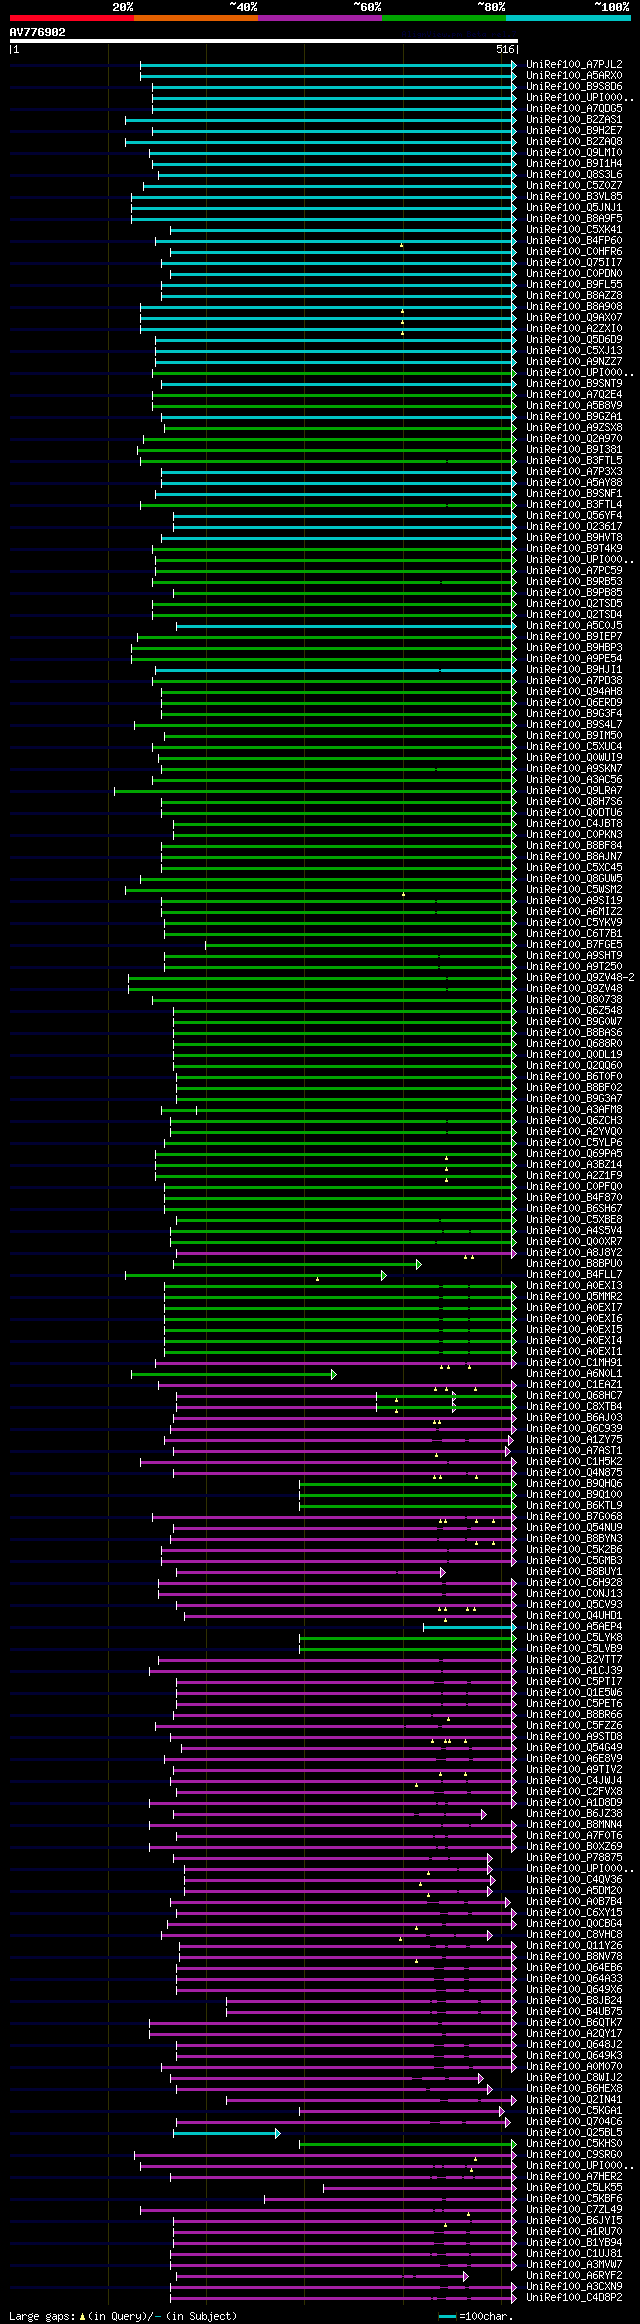Click hit label UniRef100_B4FP60
This screenshot has width=640, height=2324.
pyautogui.click(x=574, y=241)
